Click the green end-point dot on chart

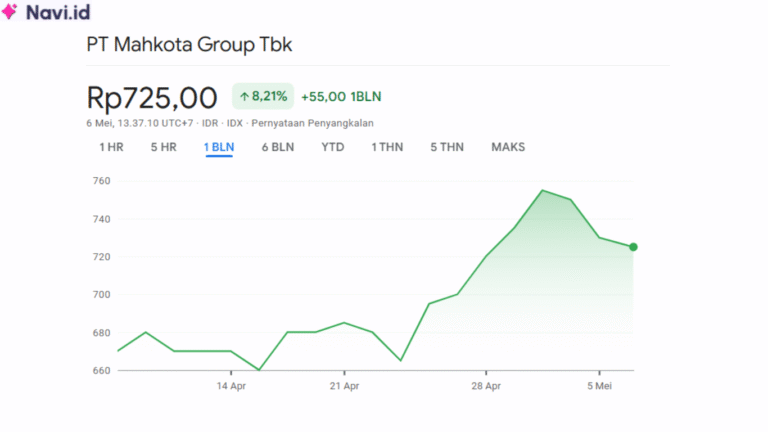point(633,247)
